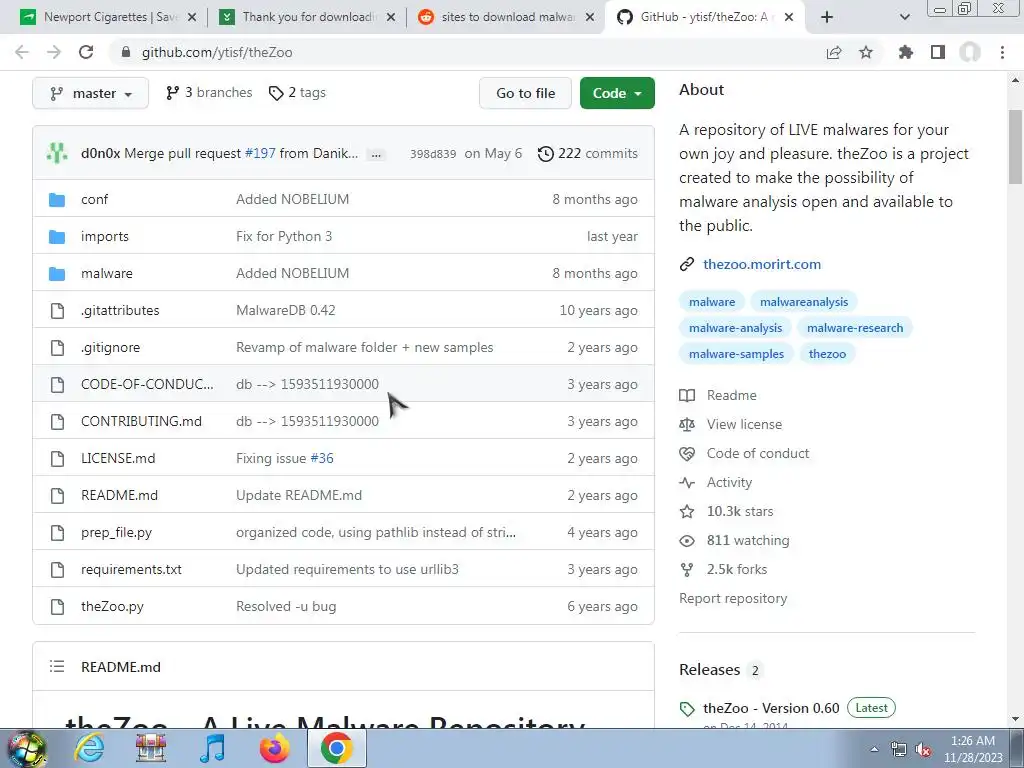
Task: View the 222 commits history
Action: 588,153
